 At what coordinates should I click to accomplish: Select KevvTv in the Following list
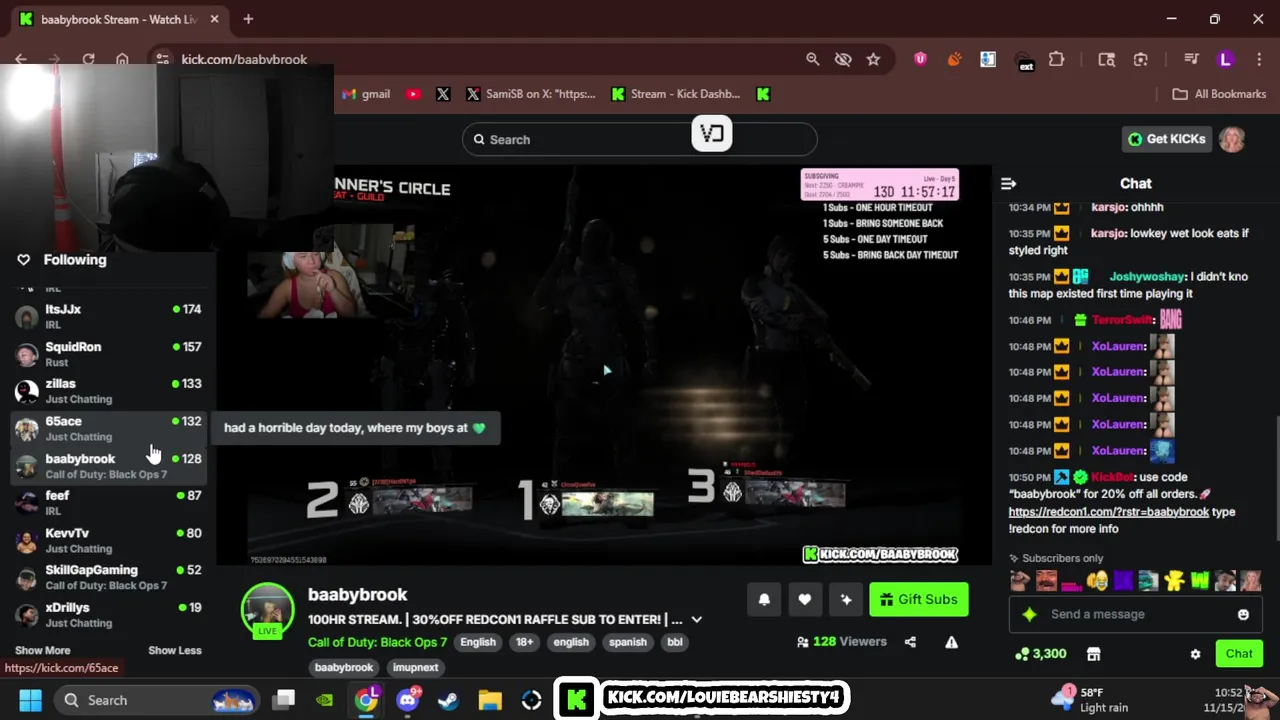(109, 540)
